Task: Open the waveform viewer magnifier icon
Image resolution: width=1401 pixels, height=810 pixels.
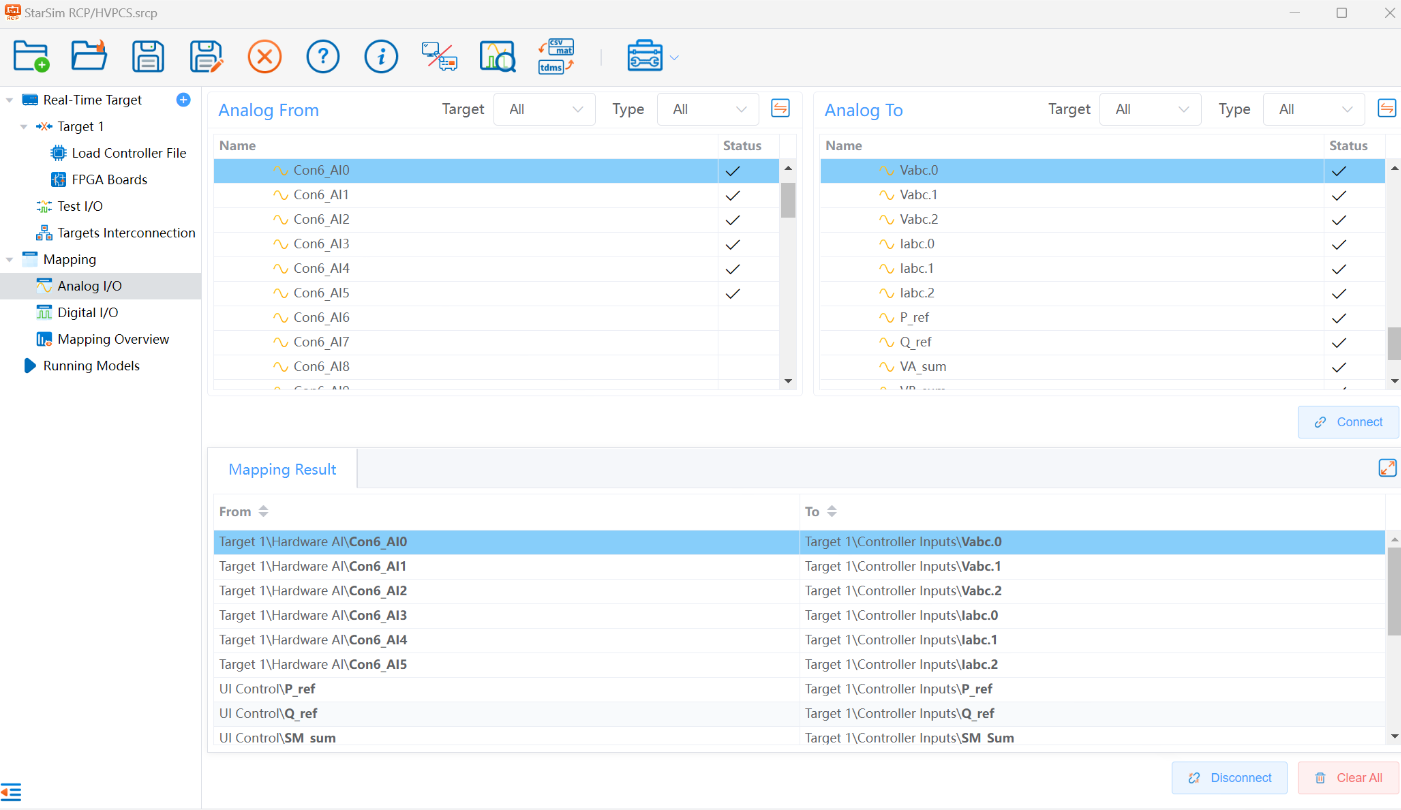Action: tap(497, 56)
